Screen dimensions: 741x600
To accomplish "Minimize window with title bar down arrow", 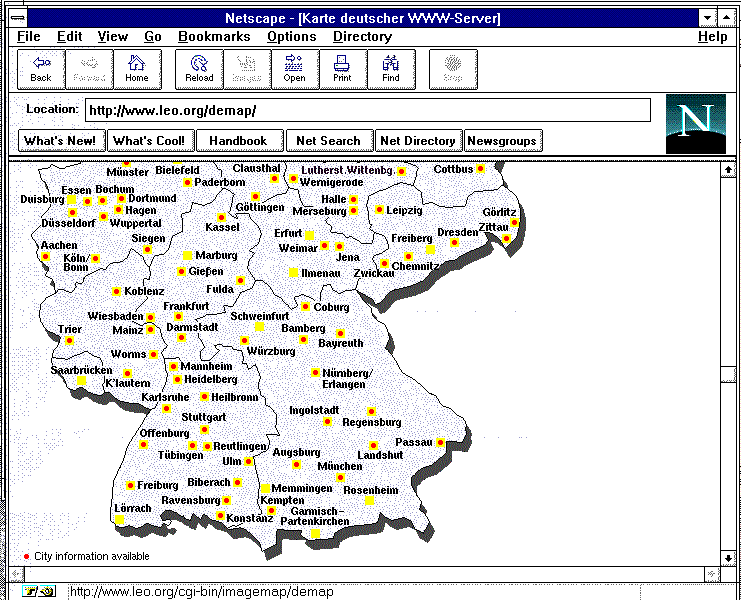I will [707, 18].
